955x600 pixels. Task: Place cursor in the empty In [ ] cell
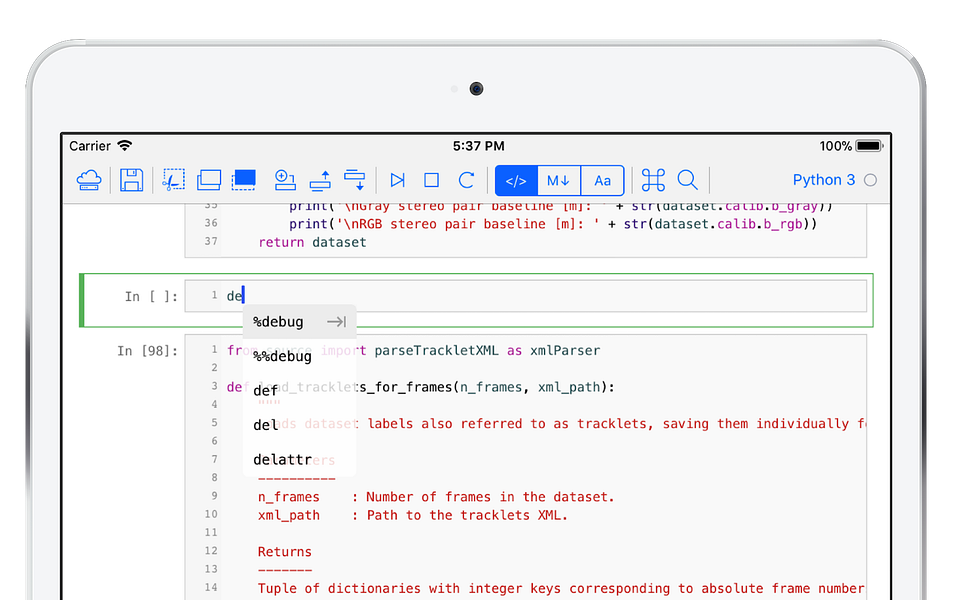526,296
